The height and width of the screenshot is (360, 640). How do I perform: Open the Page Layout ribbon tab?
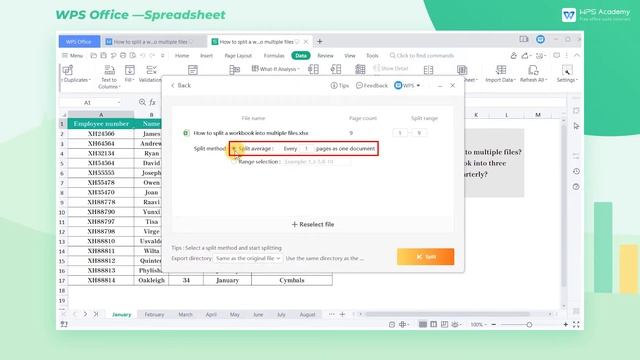[238, 56]
